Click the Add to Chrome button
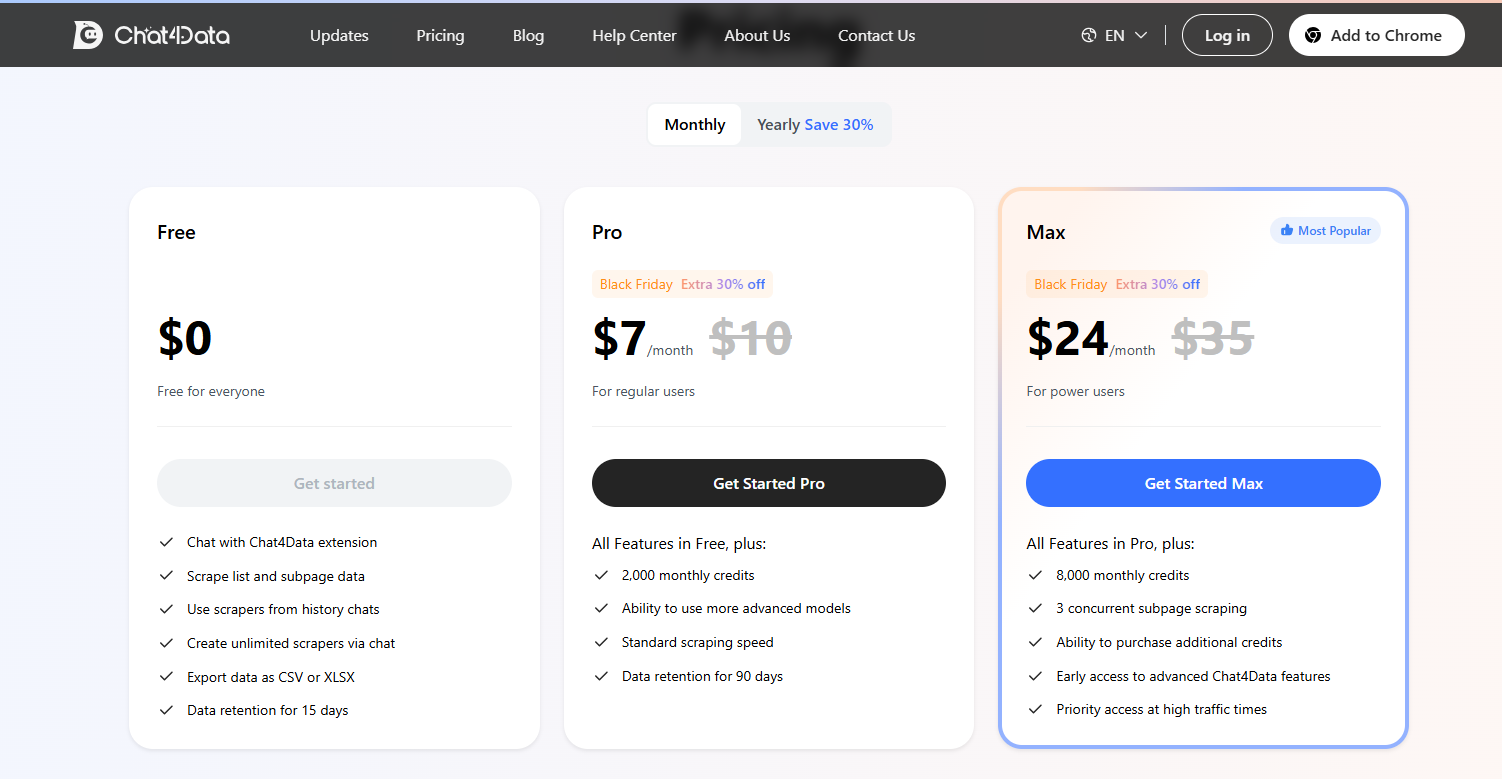Viewport: 1502px width, 779px height. pos(1377,34)
